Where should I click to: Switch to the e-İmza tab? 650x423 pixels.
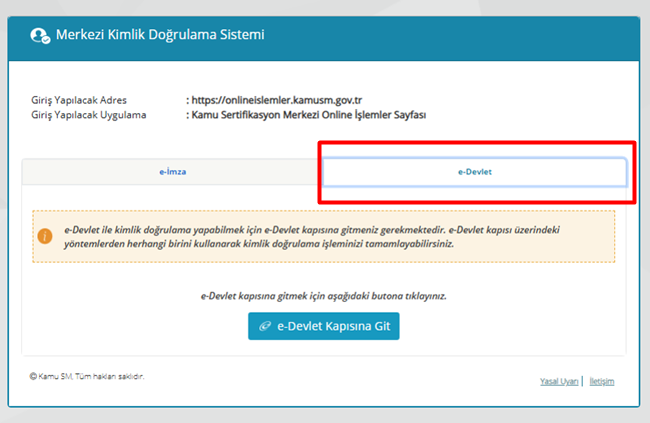[172, 172]
